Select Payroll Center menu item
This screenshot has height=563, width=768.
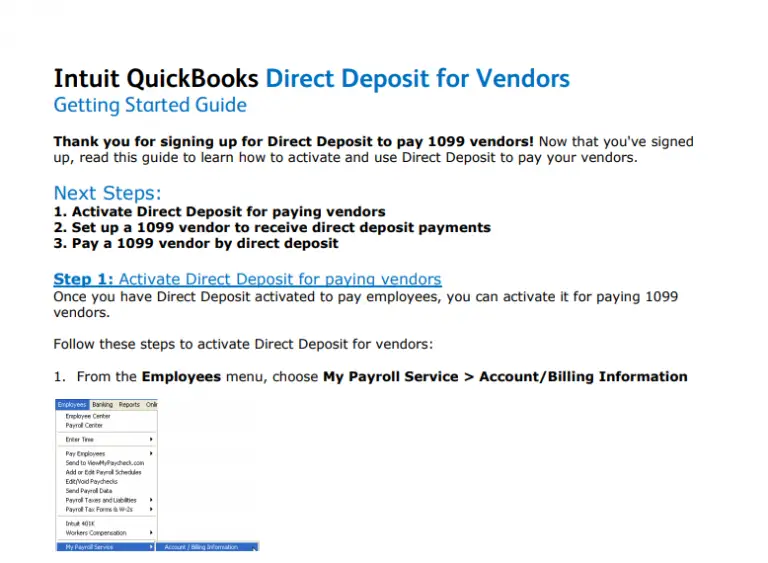84,425
